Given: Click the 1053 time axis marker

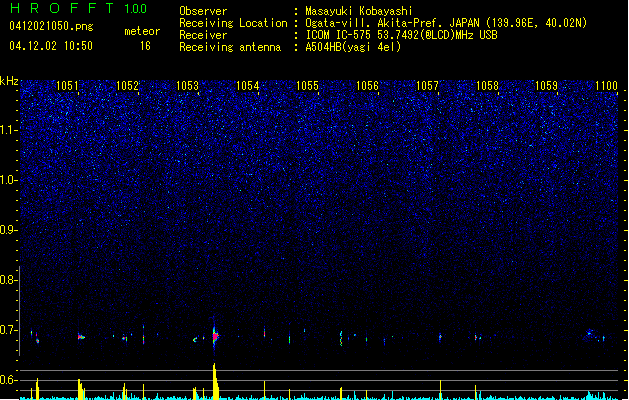Looking at the screenshot, I should point(187,85).
